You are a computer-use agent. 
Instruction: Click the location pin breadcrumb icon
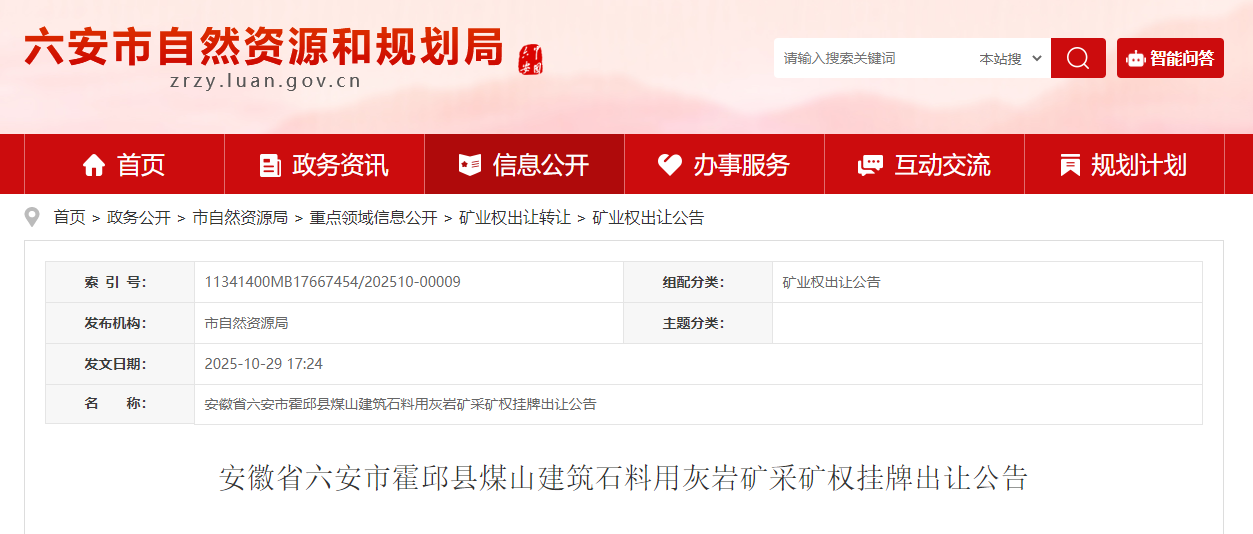pos(32,217)
